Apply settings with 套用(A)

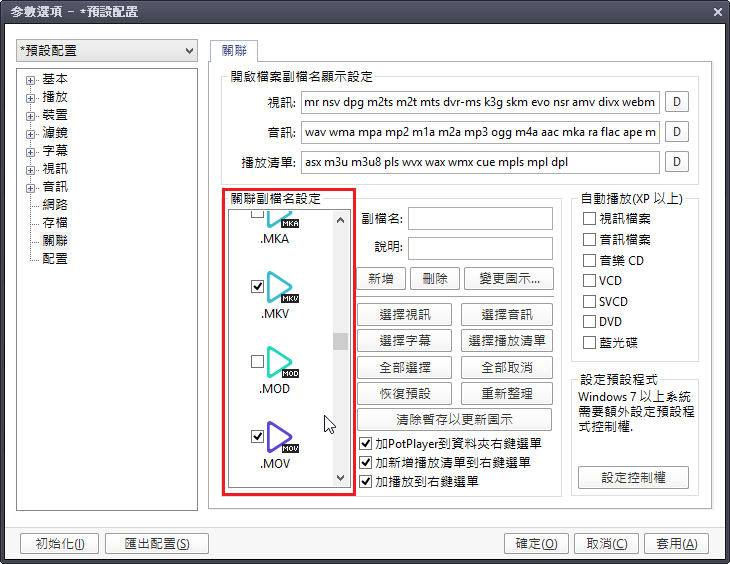676,544
